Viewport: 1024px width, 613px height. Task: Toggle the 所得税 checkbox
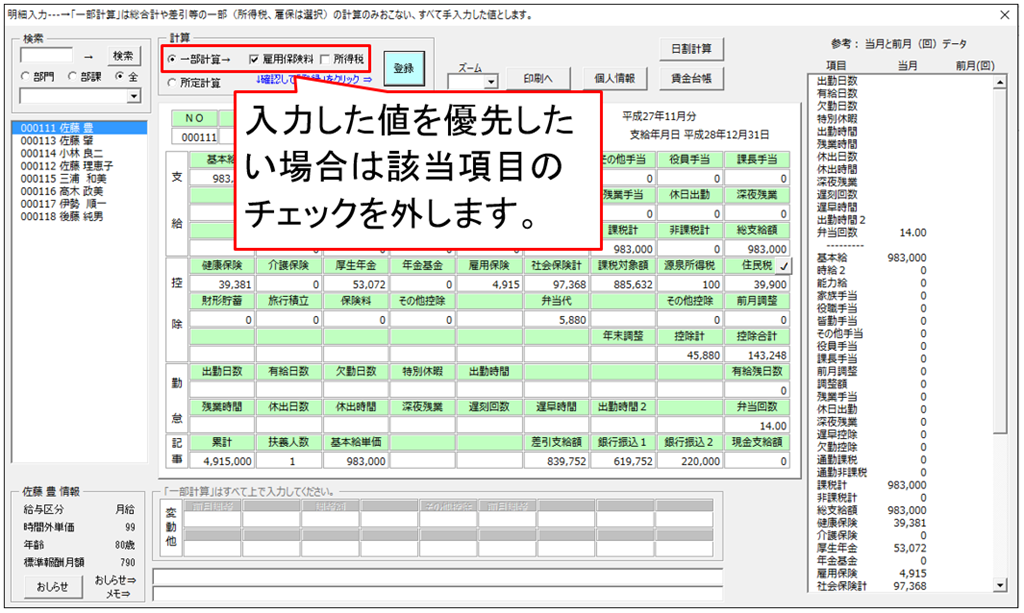point(325,59)
